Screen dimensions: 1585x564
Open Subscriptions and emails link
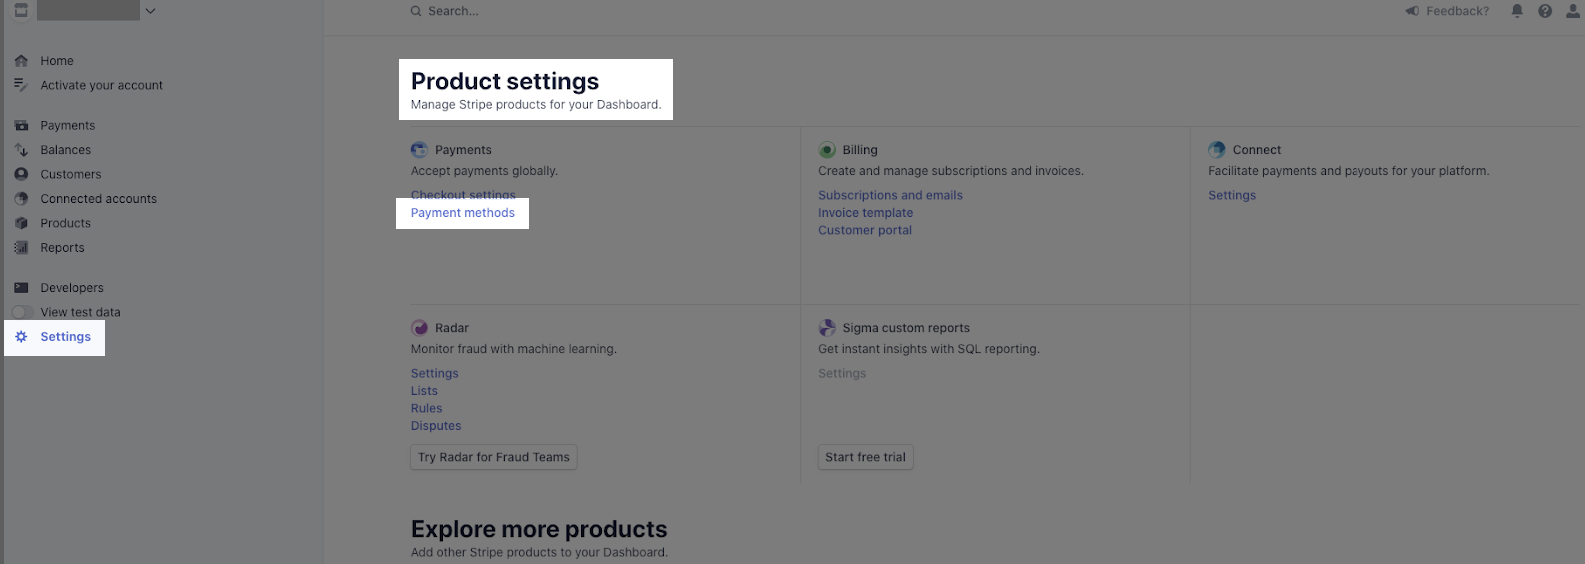(x=890, y=196)
